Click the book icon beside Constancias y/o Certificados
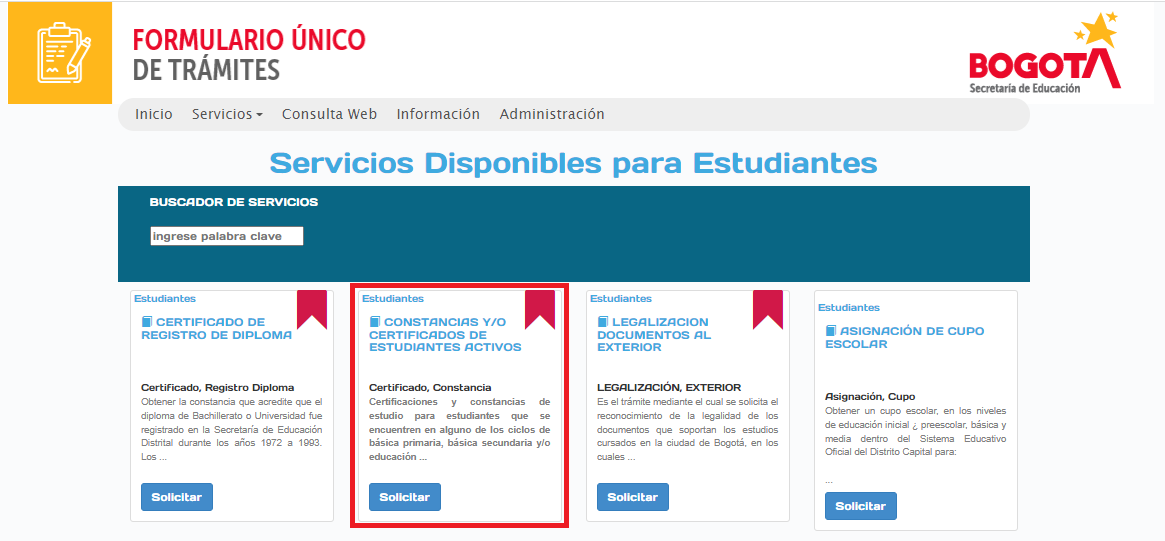 [375, 322]
